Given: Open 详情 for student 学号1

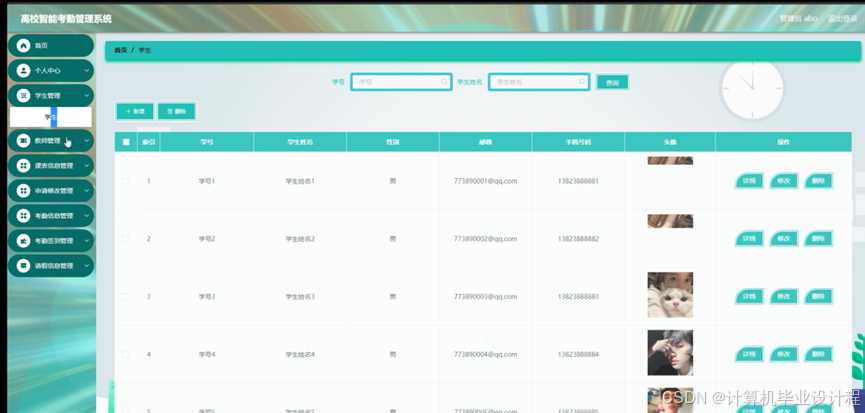Looking at the screenshot, I should tap(749, 181).
